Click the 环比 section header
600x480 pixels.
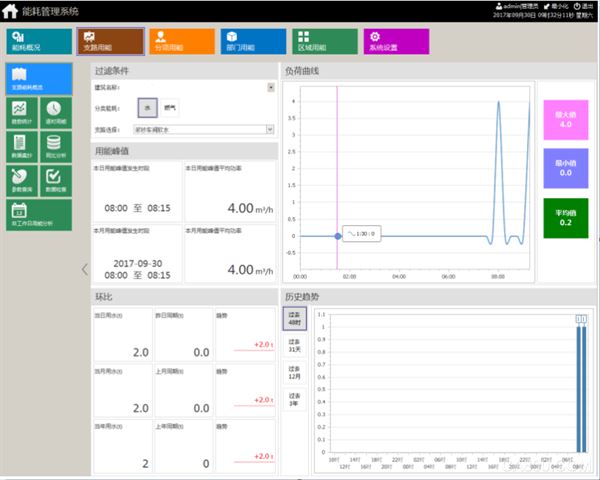click(x=104, y=297)
